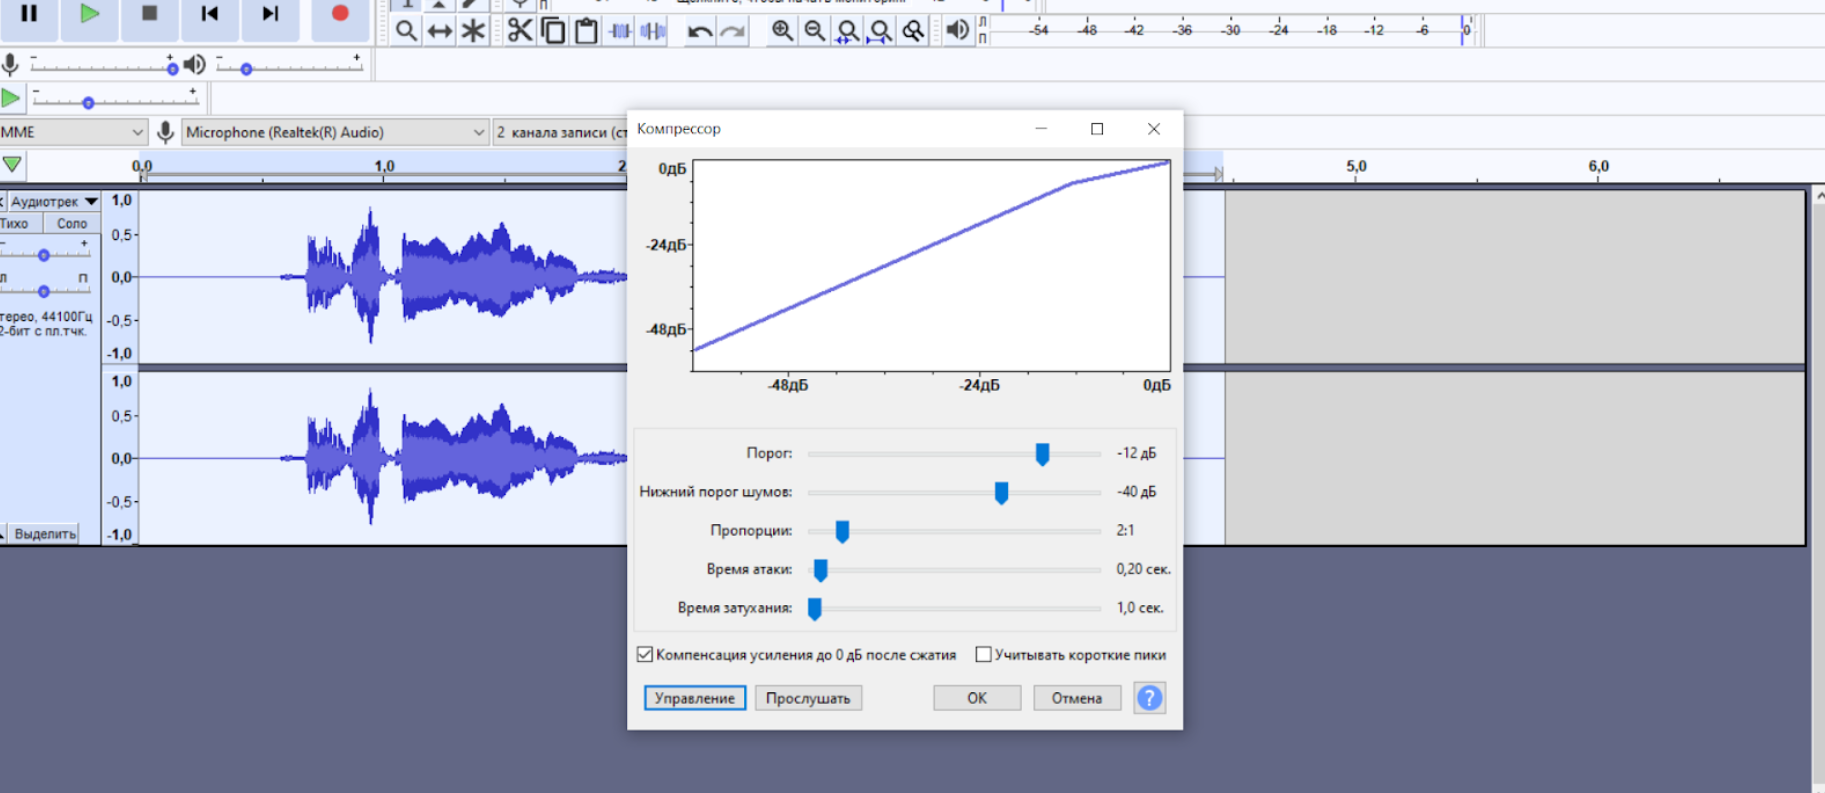Check Учитывать короткие пики checkbox
This screenshot has height=793, width=1825.
pos(984,655)
